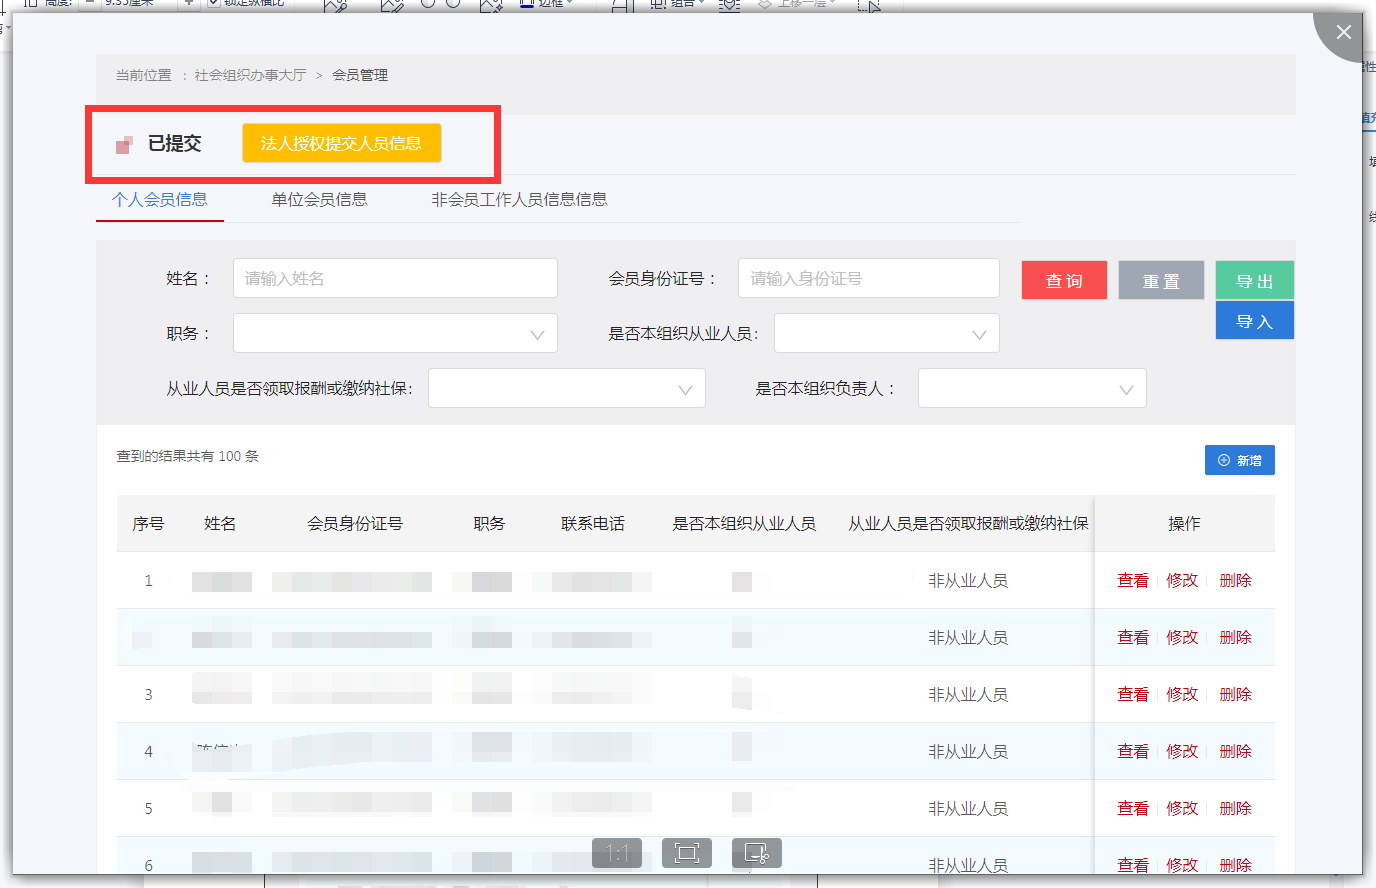Click the gray 重置 reset button
The height and width of the screenshot is (888, 1376).
click(1161, 280)
